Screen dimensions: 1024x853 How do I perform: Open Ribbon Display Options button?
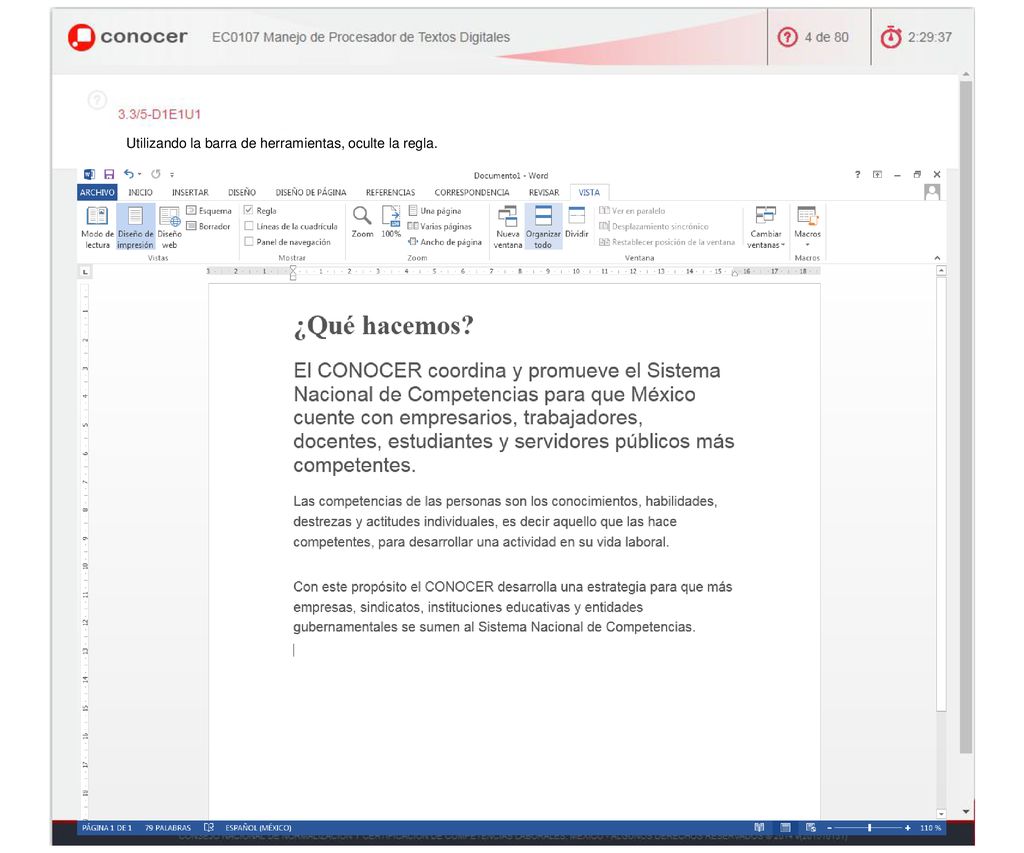(877, 174)
